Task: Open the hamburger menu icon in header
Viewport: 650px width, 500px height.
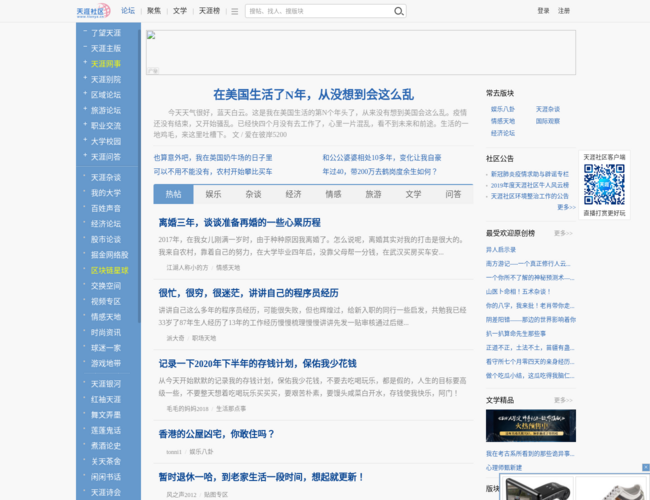Action: tap(235, 12)
